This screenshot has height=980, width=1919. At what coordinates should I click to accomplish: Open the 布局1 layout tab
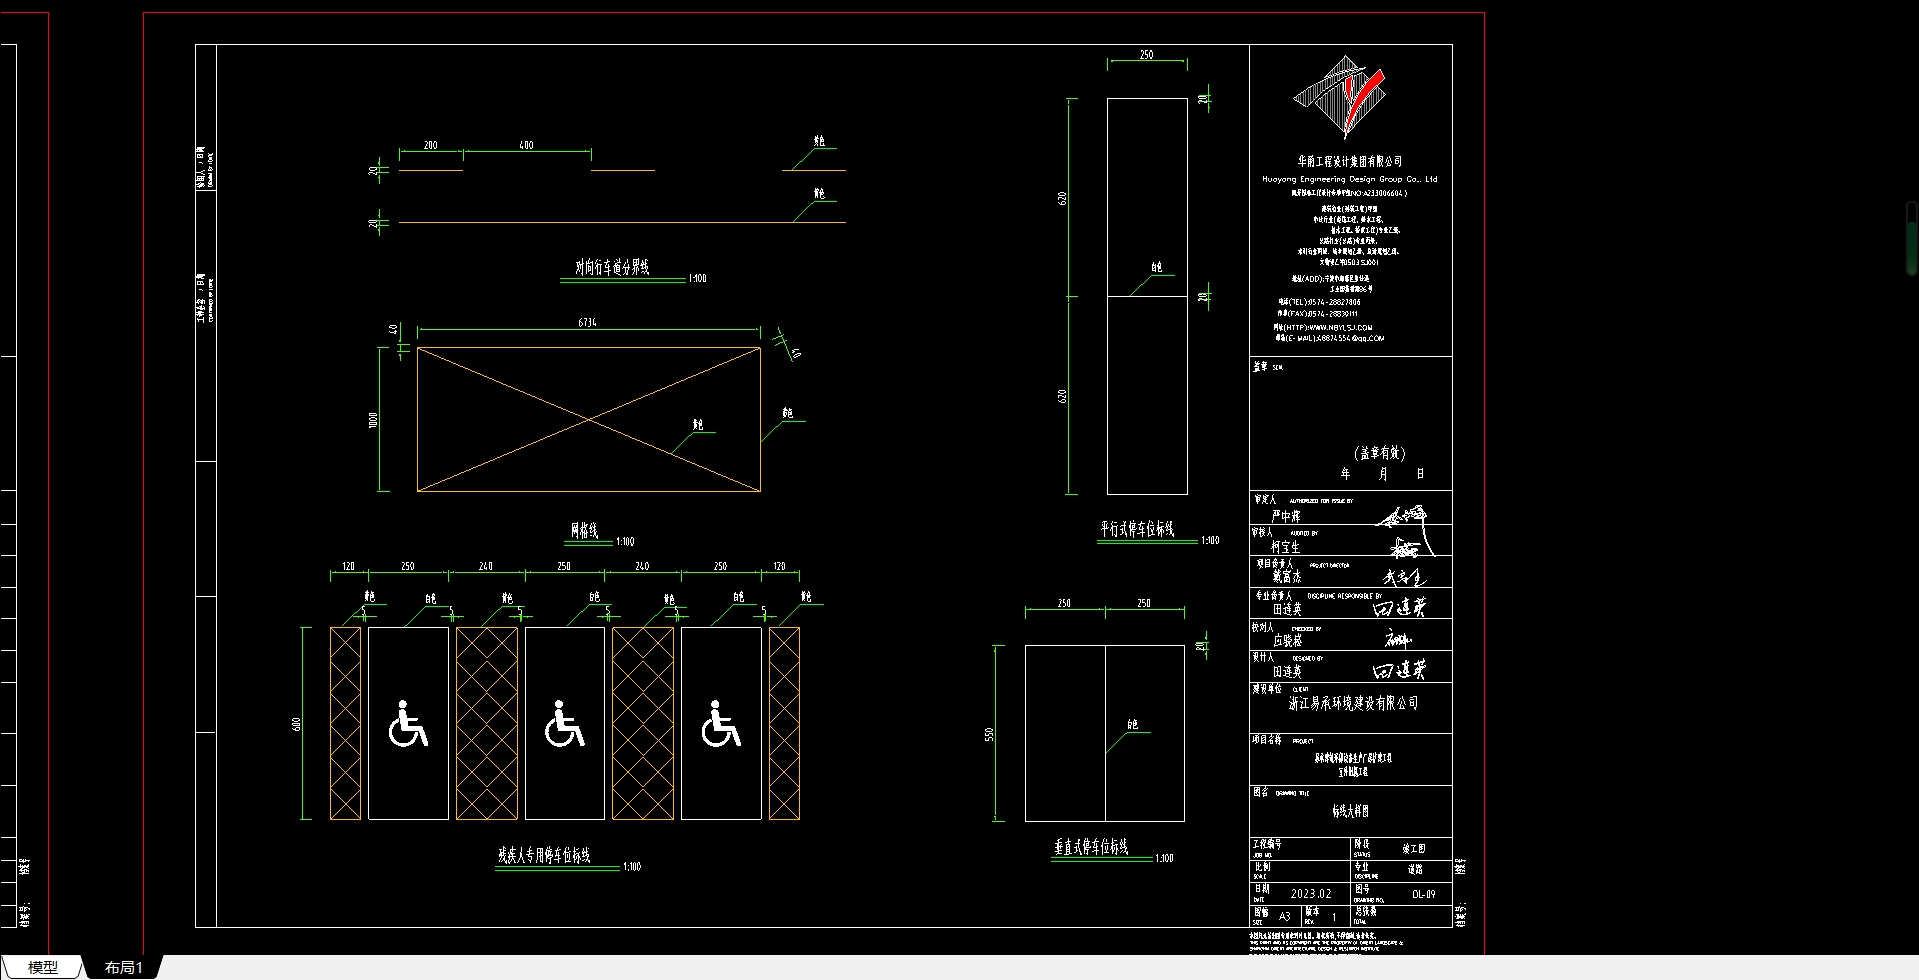[x=124, y=967]
